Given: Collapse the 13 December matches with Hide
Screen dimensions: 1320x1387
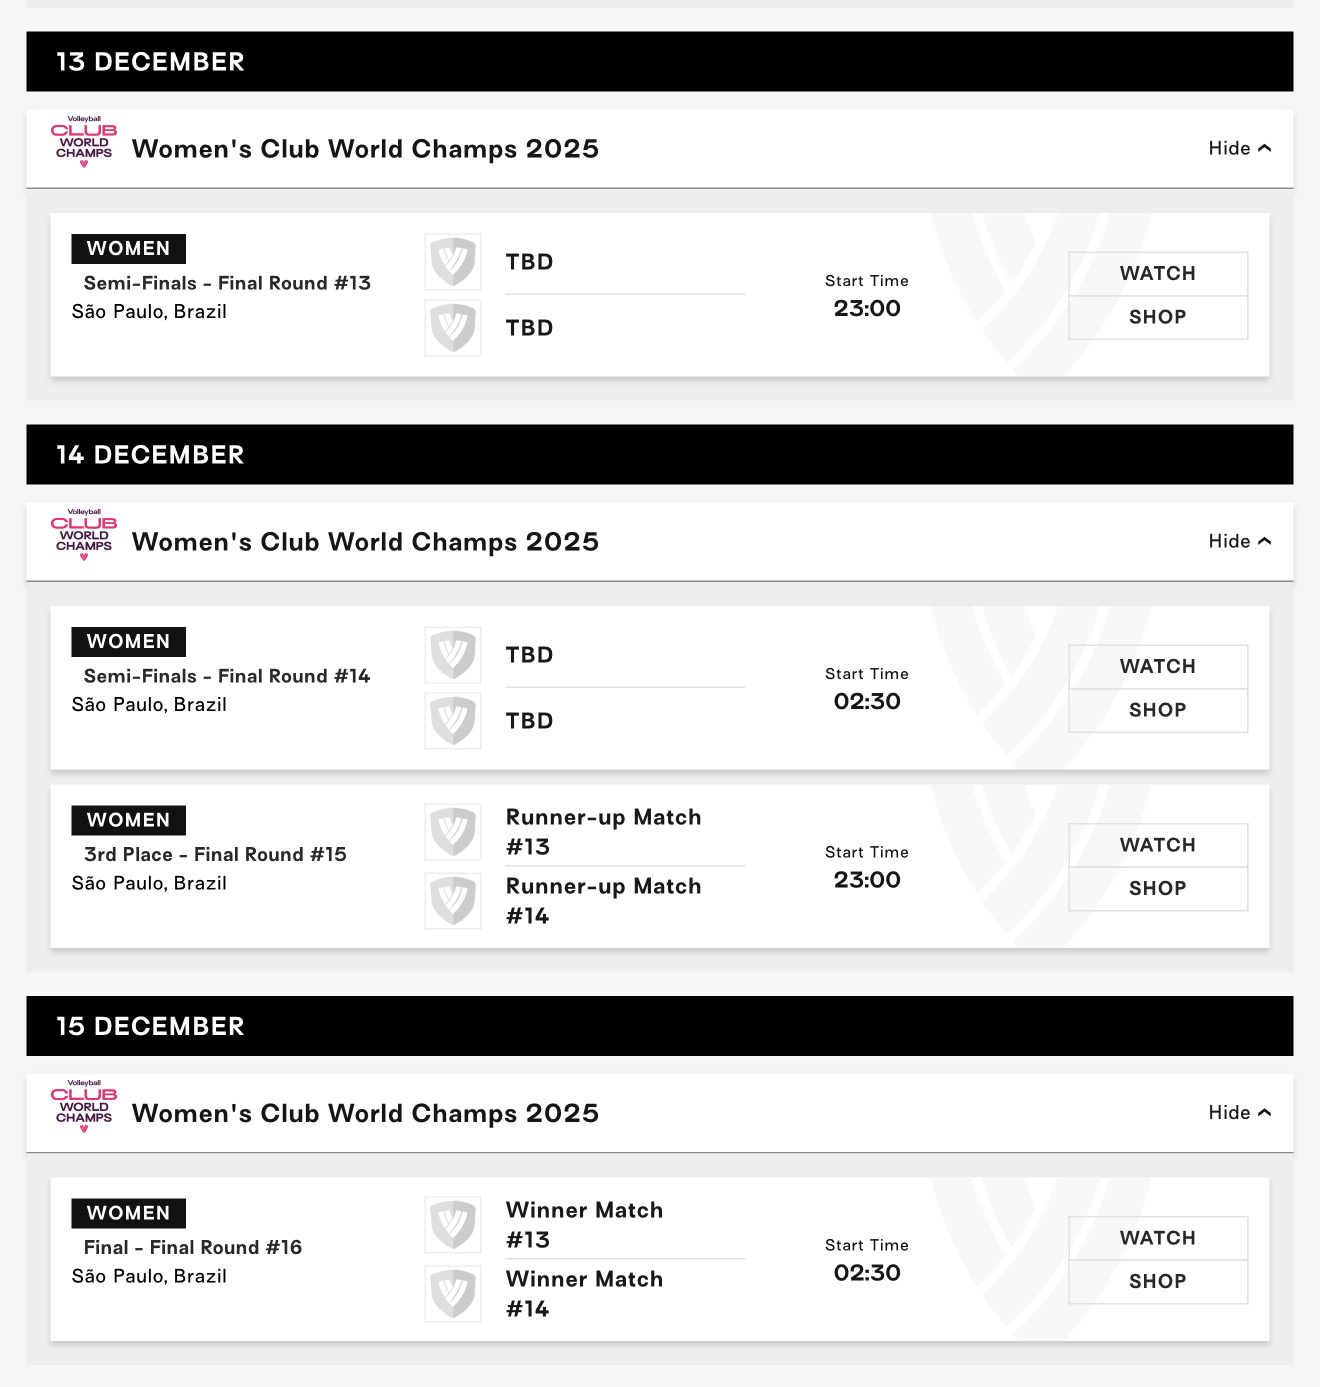Looking at the screenshot, I should click(1239, 148).
